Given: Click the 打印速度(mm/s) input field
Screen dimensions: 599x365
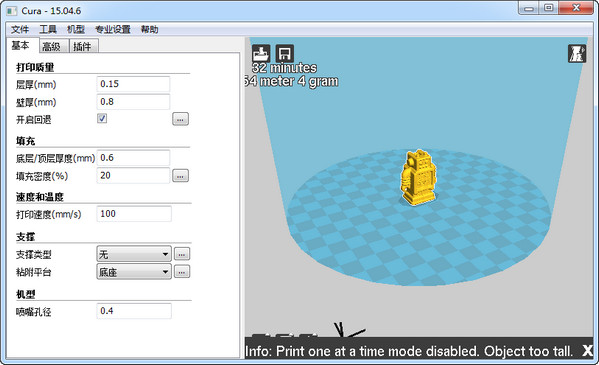Looking at the screenshot, I should (x=134, y=214).
